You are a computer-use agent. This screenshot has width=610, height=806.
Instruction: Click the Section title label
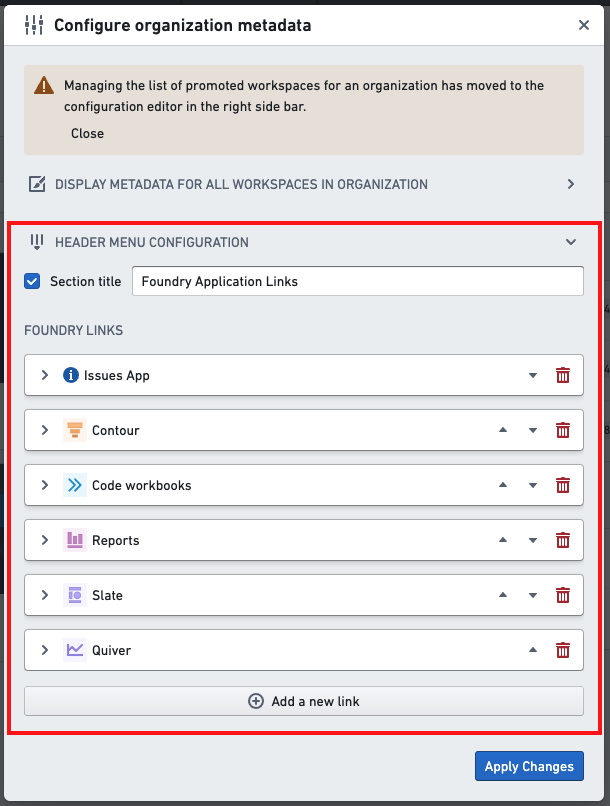86,281
